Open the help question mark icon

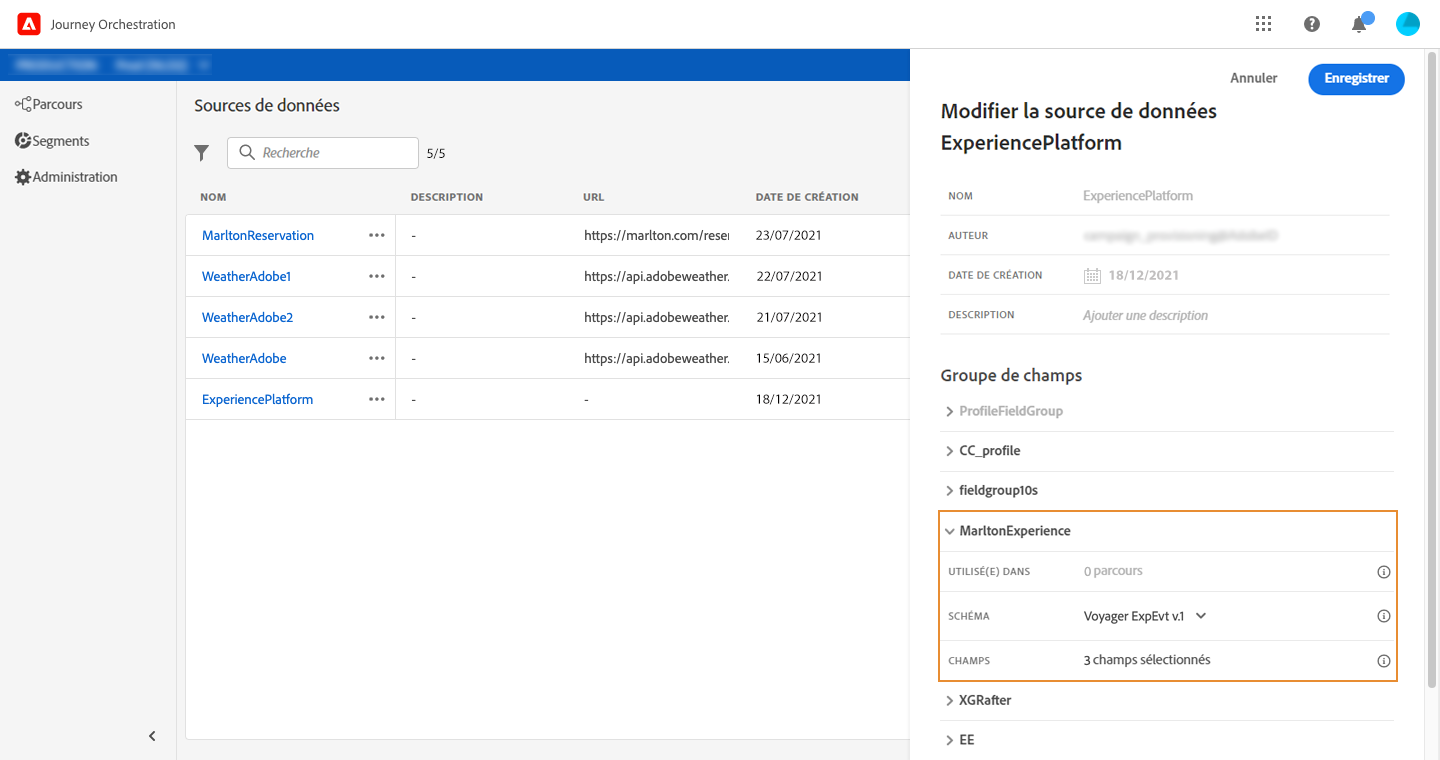[1312, 24]
